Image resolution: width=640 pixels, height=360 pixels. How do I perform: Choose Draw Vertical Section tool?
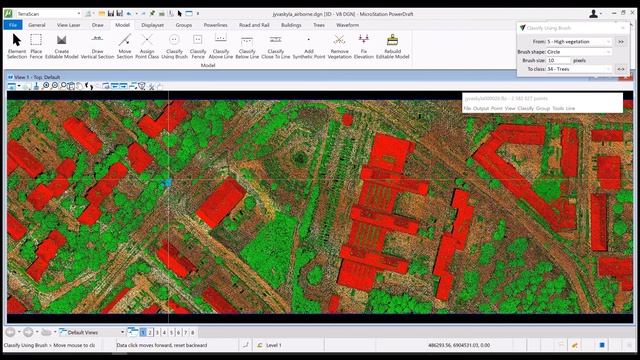(97, 46)
